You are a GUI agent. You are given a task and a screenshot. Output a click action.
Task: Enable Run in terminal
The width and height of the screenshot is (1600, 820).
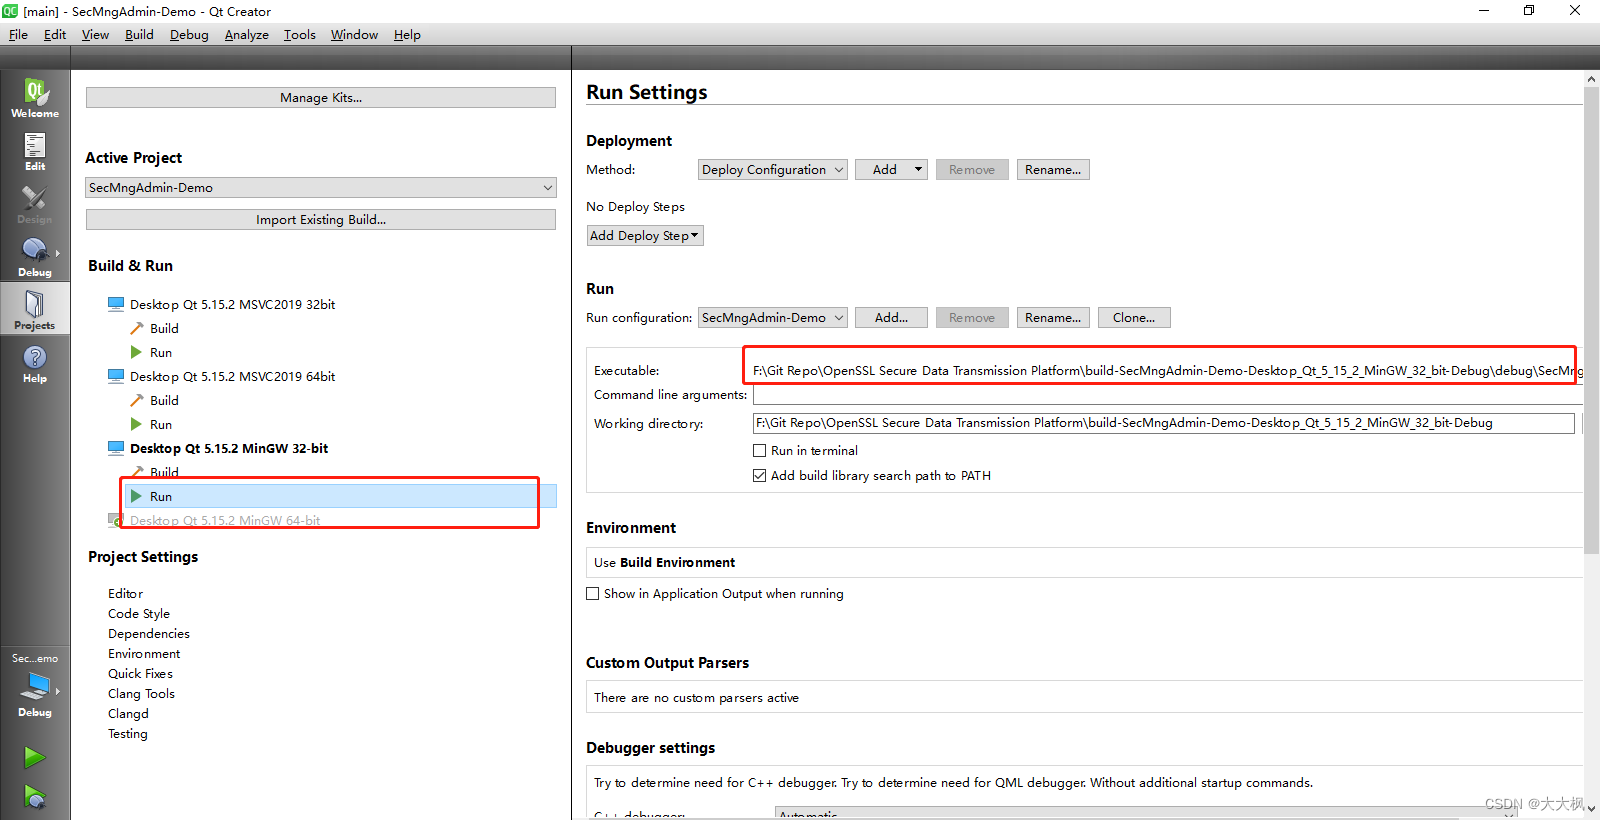coord(760,451)
